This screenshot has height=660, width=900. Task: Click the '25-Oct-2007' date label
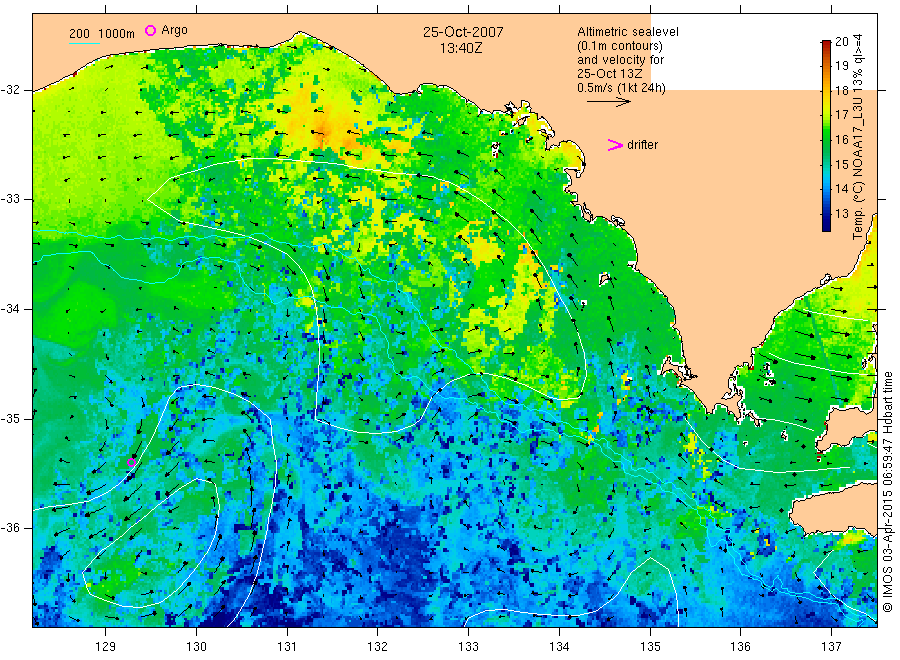pos(463,32)
